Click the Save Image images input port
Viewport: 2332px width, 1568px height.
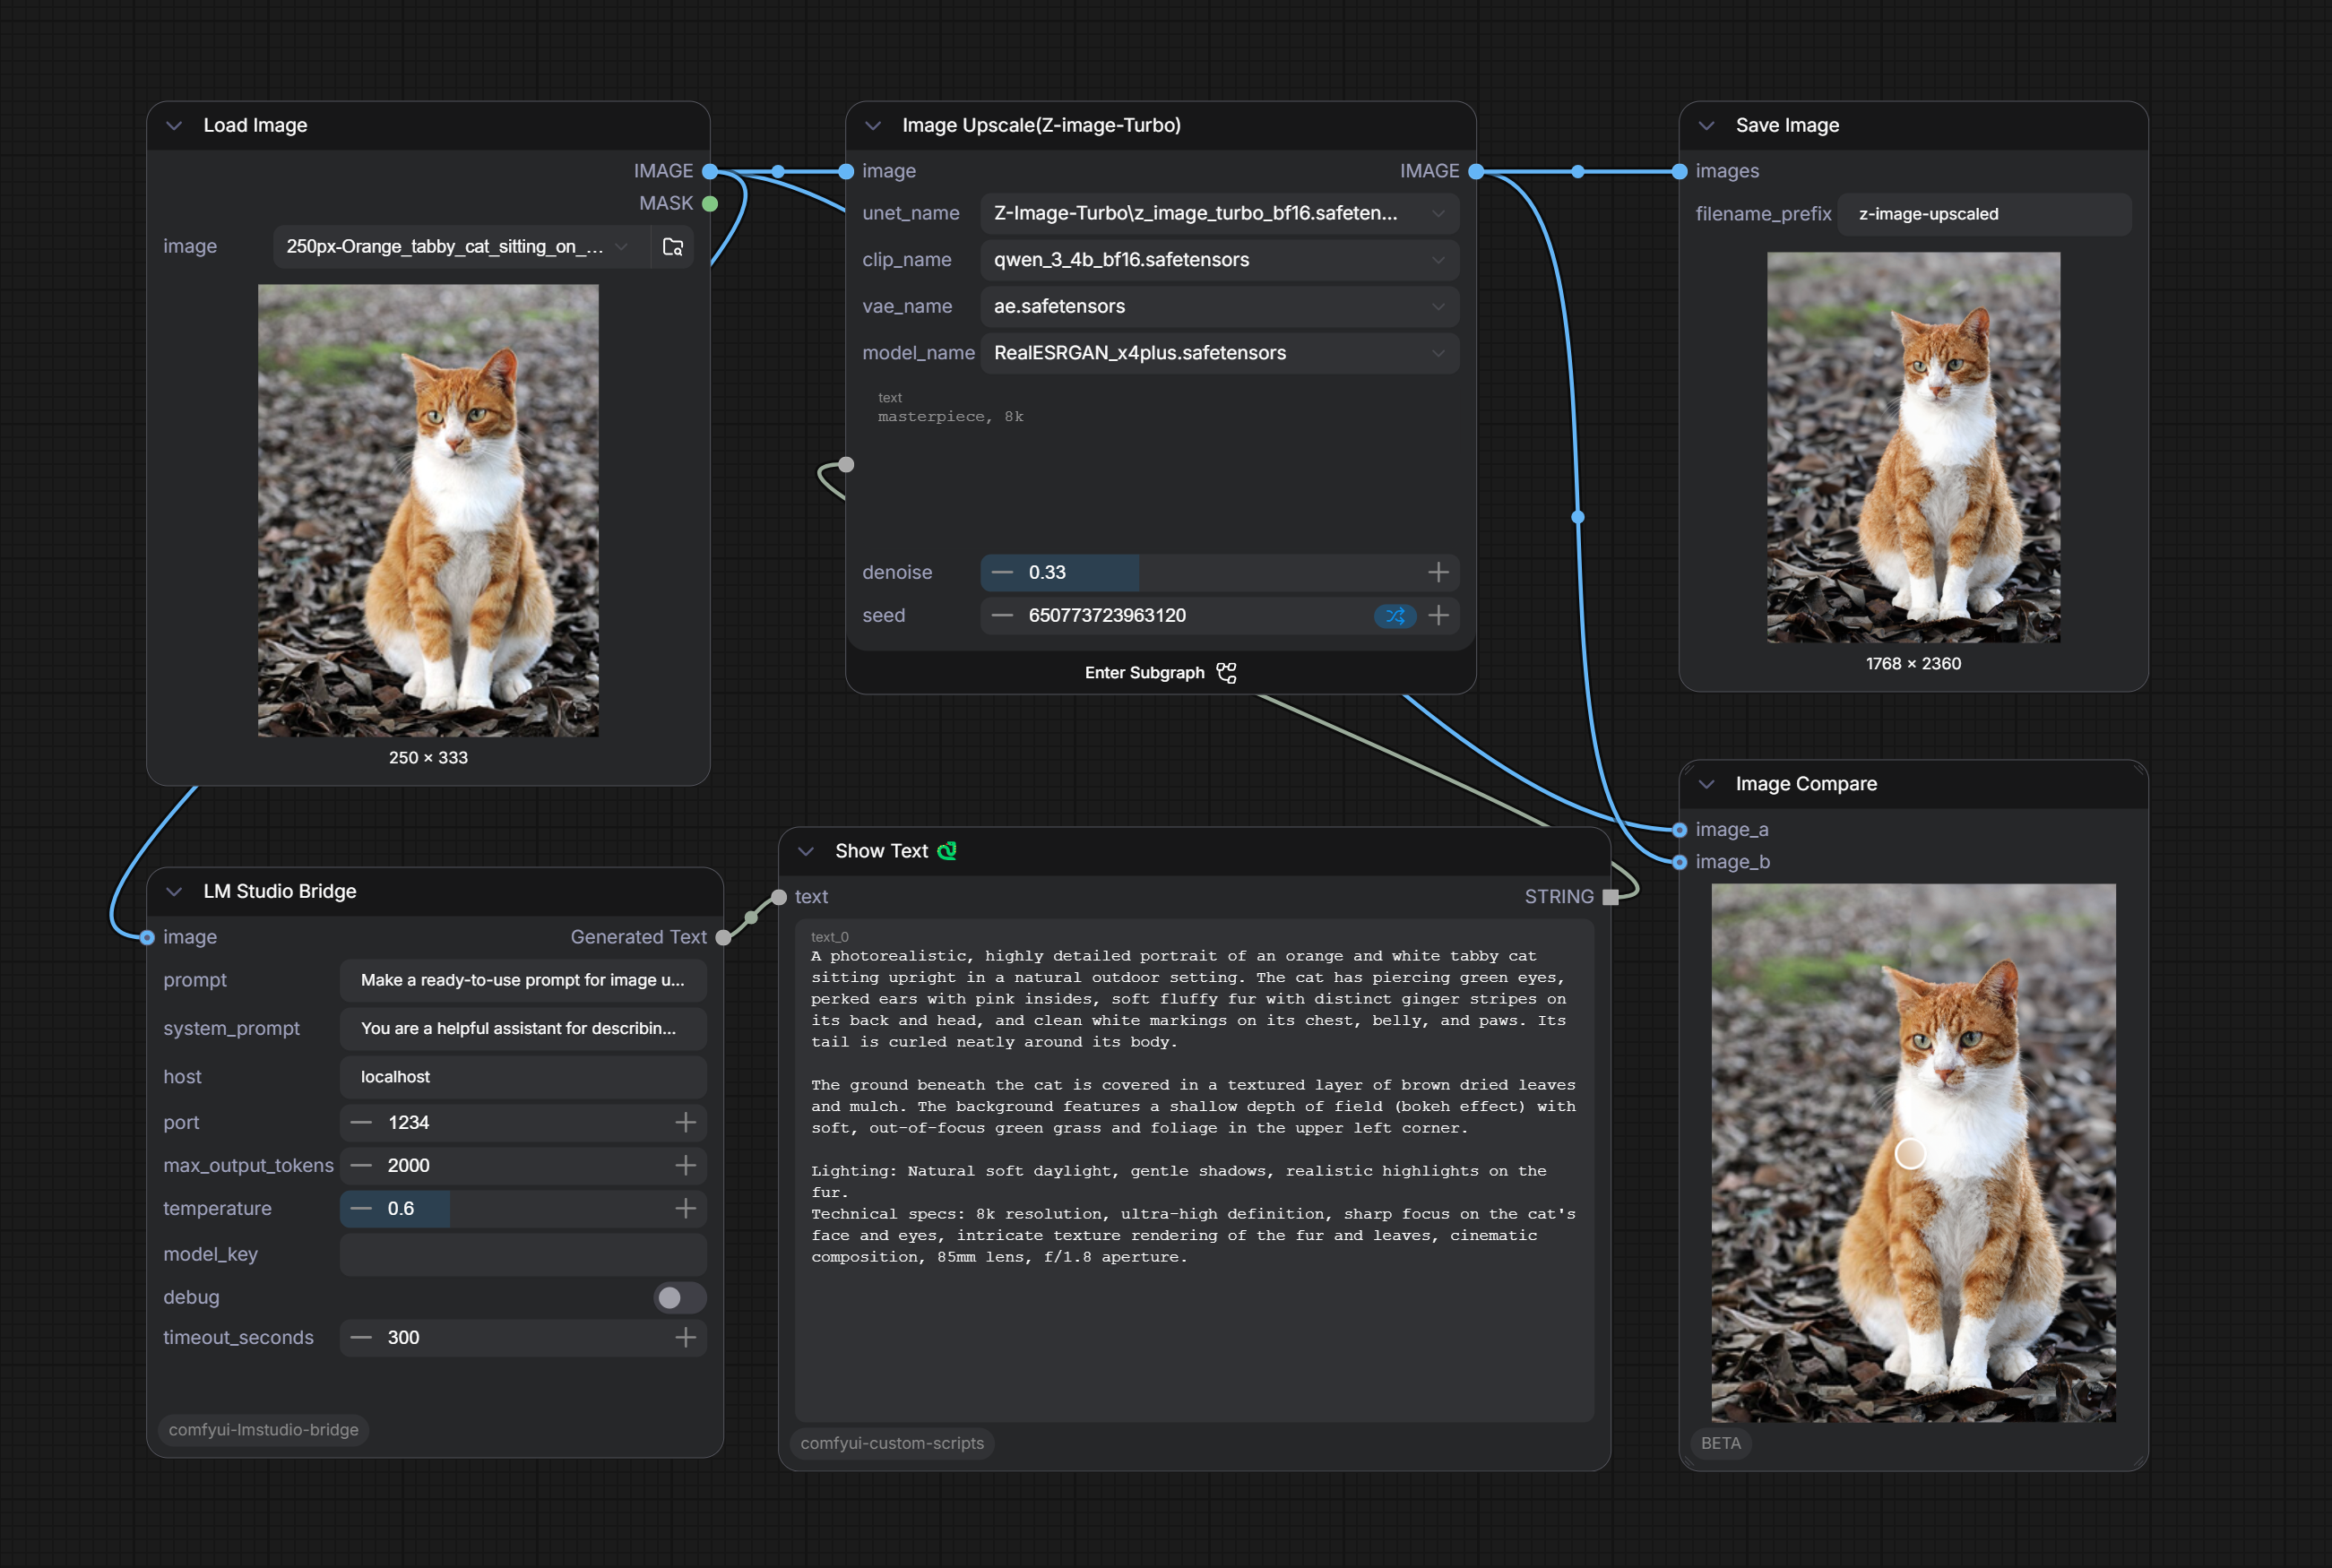click(1680, 172)
